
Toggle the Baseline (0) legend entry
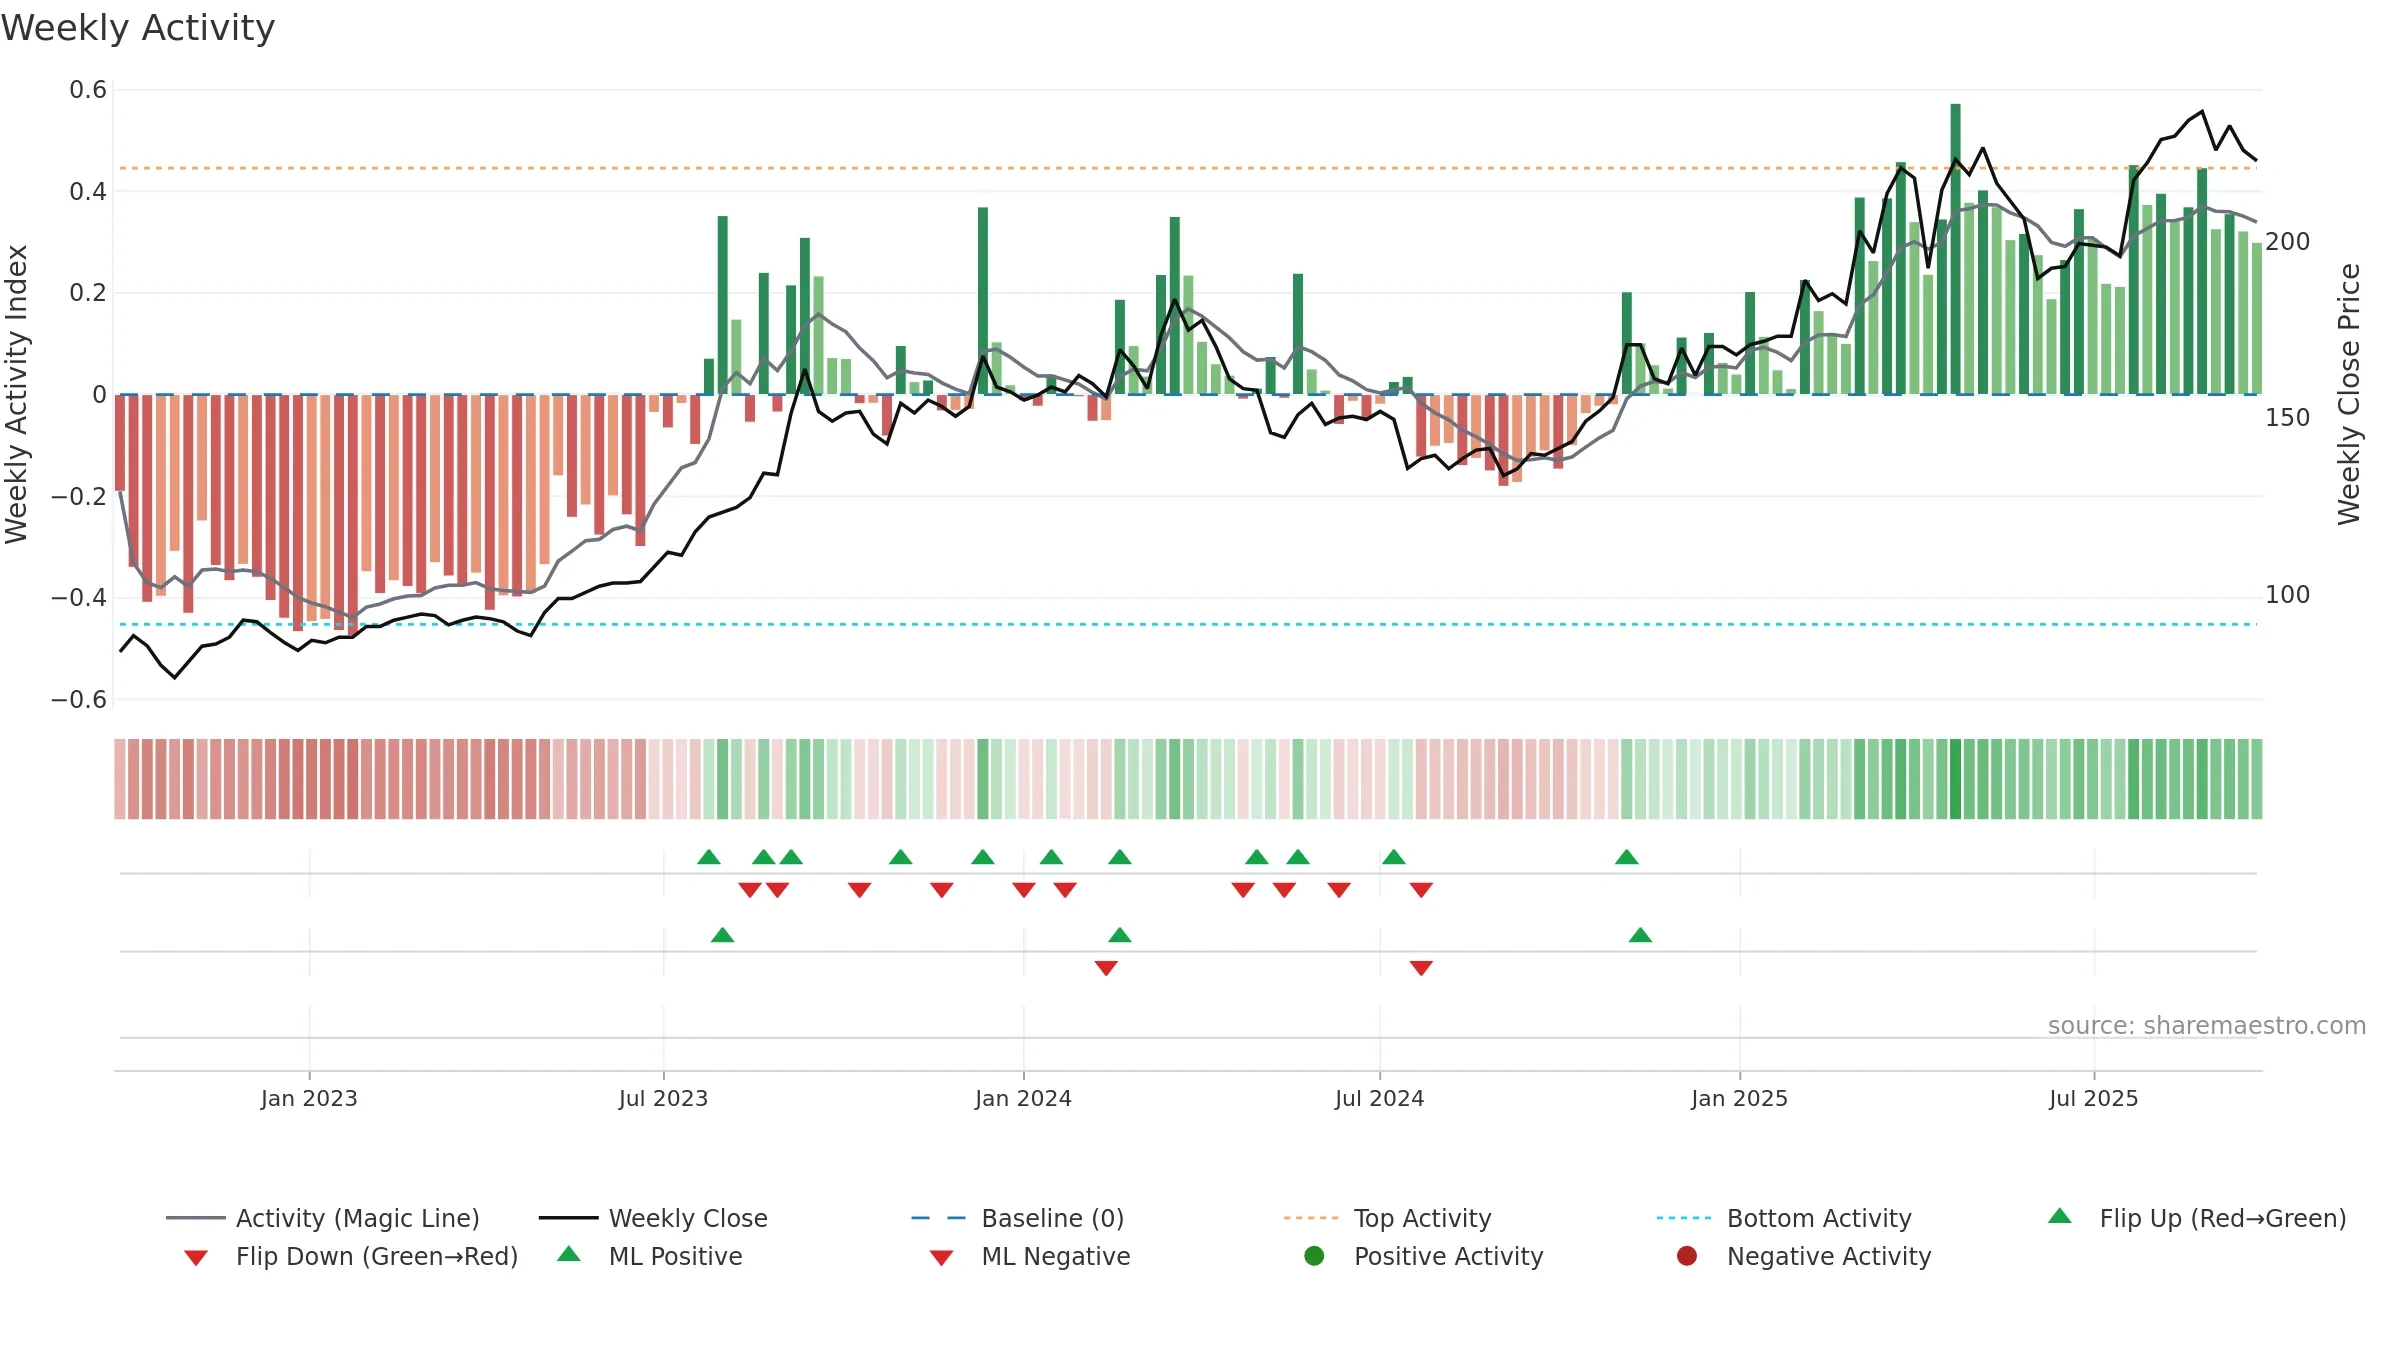(x=1018, y=1218)
